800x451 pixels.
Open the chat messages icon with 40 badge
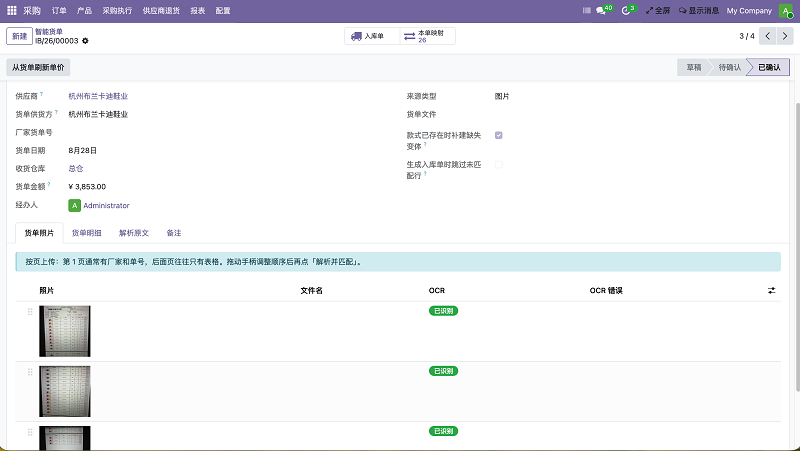point(601,11)
